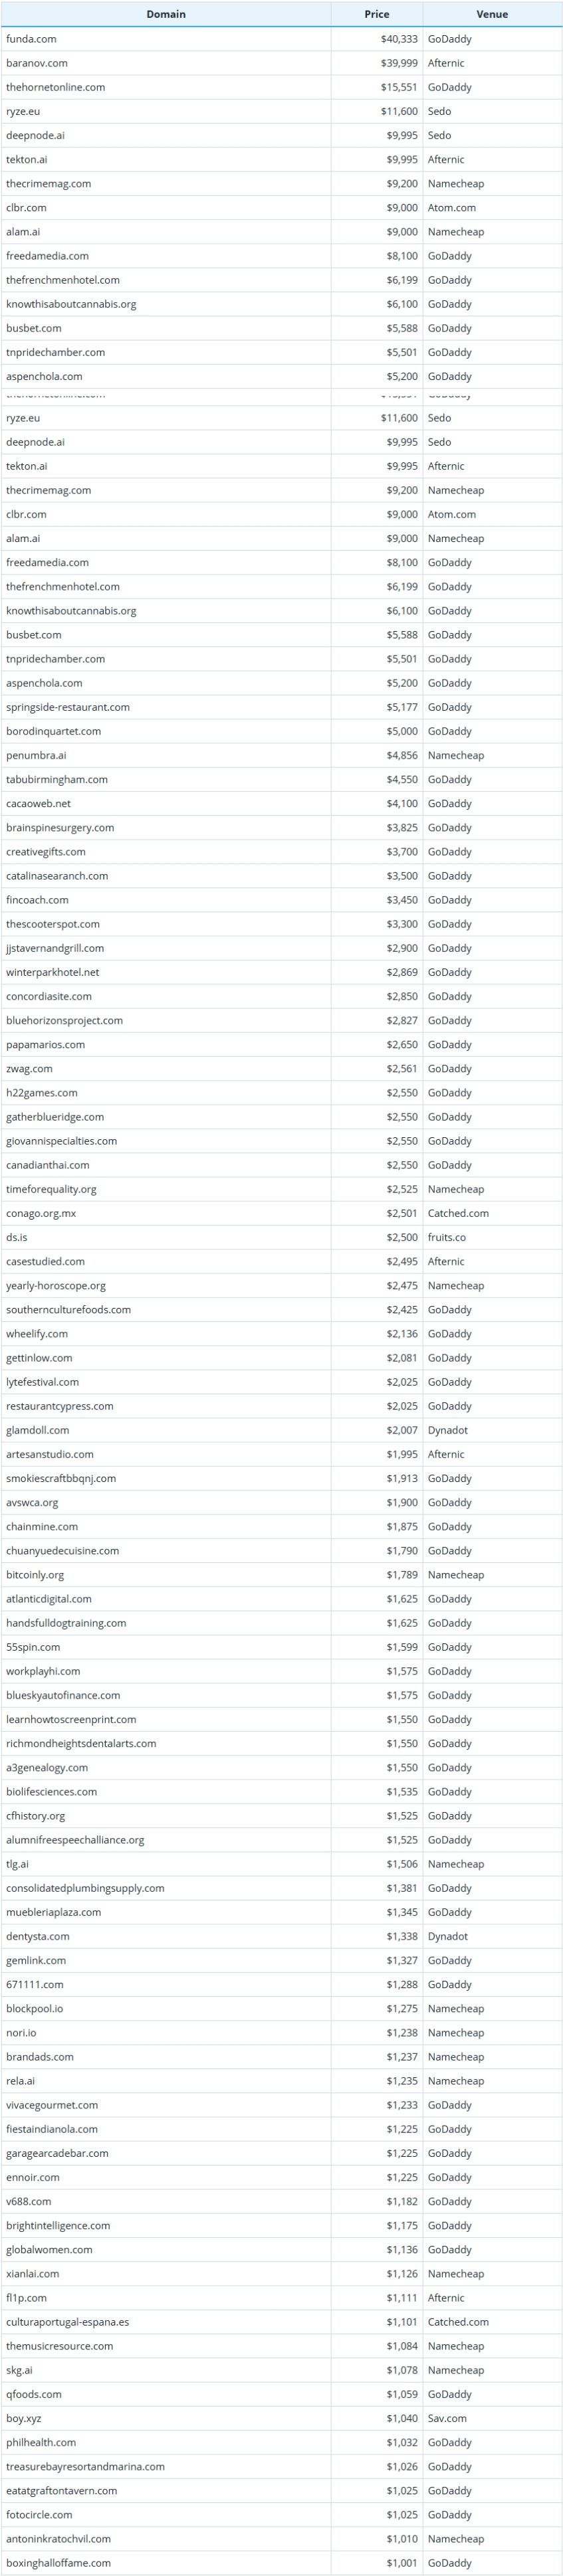Click the springside-restaurant.com domain
This screenshot has width=563, height=2576.
click(68, 707)
